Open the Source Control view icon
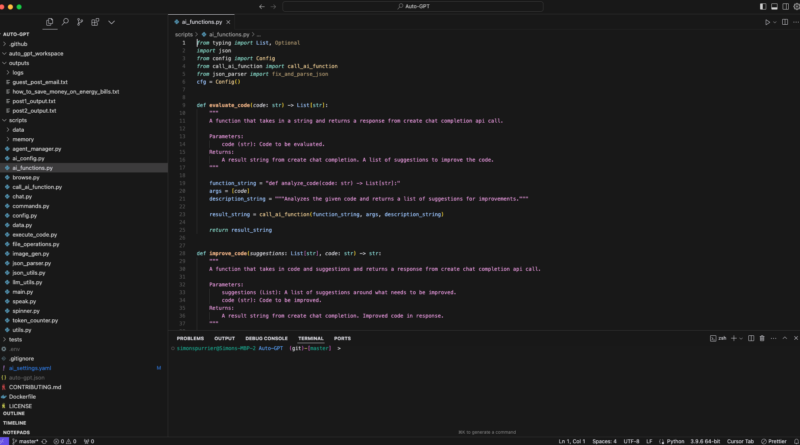 click(x=80, y=22)
